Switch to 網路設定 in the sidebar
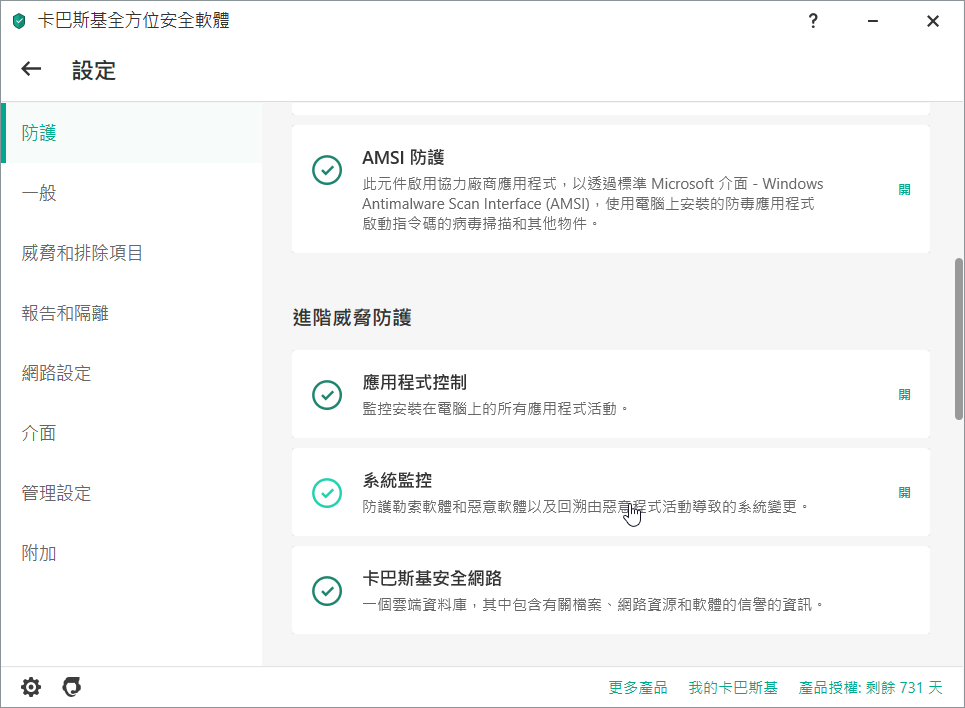Screen dimensions: 965x708 57,373
